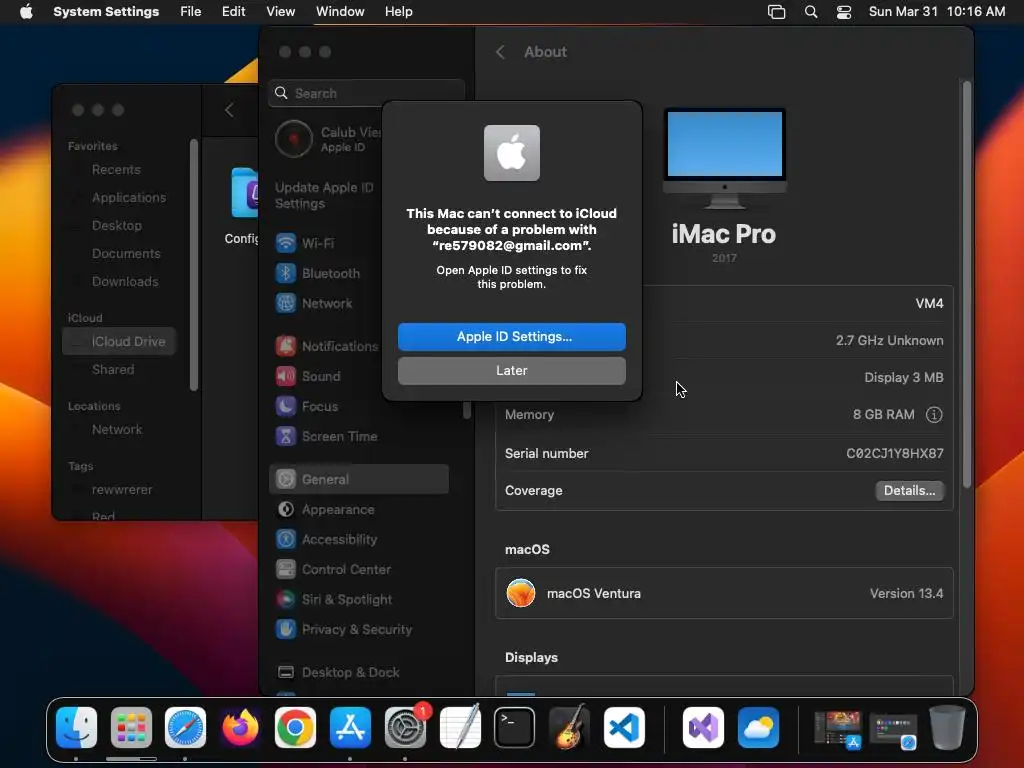Open Terminal from the Dock
Image resolution: width=1024 pixels, height=768 pixels.
pyautogui.click(x=515, y=728)
